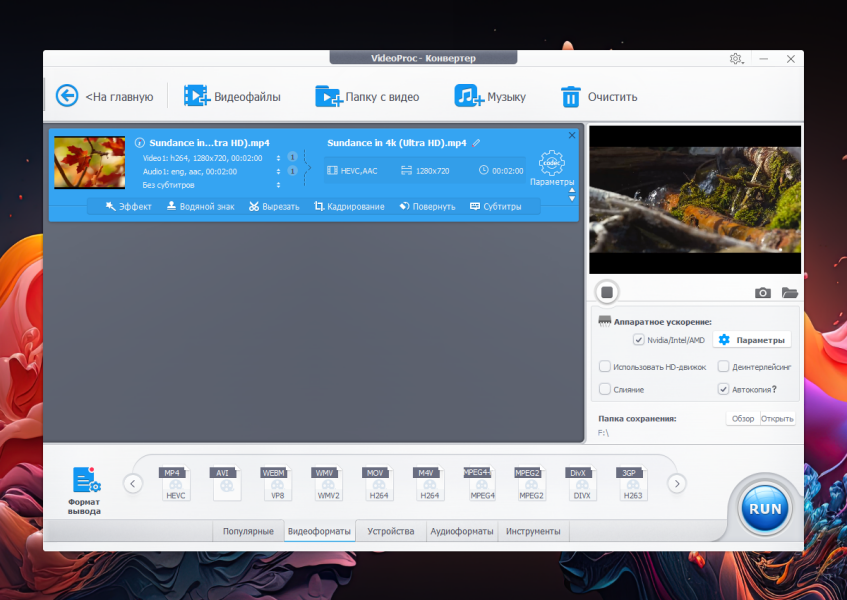This screenshot has width=847, height=600.
Task: Open the Эффект tool
Action: 128,206
